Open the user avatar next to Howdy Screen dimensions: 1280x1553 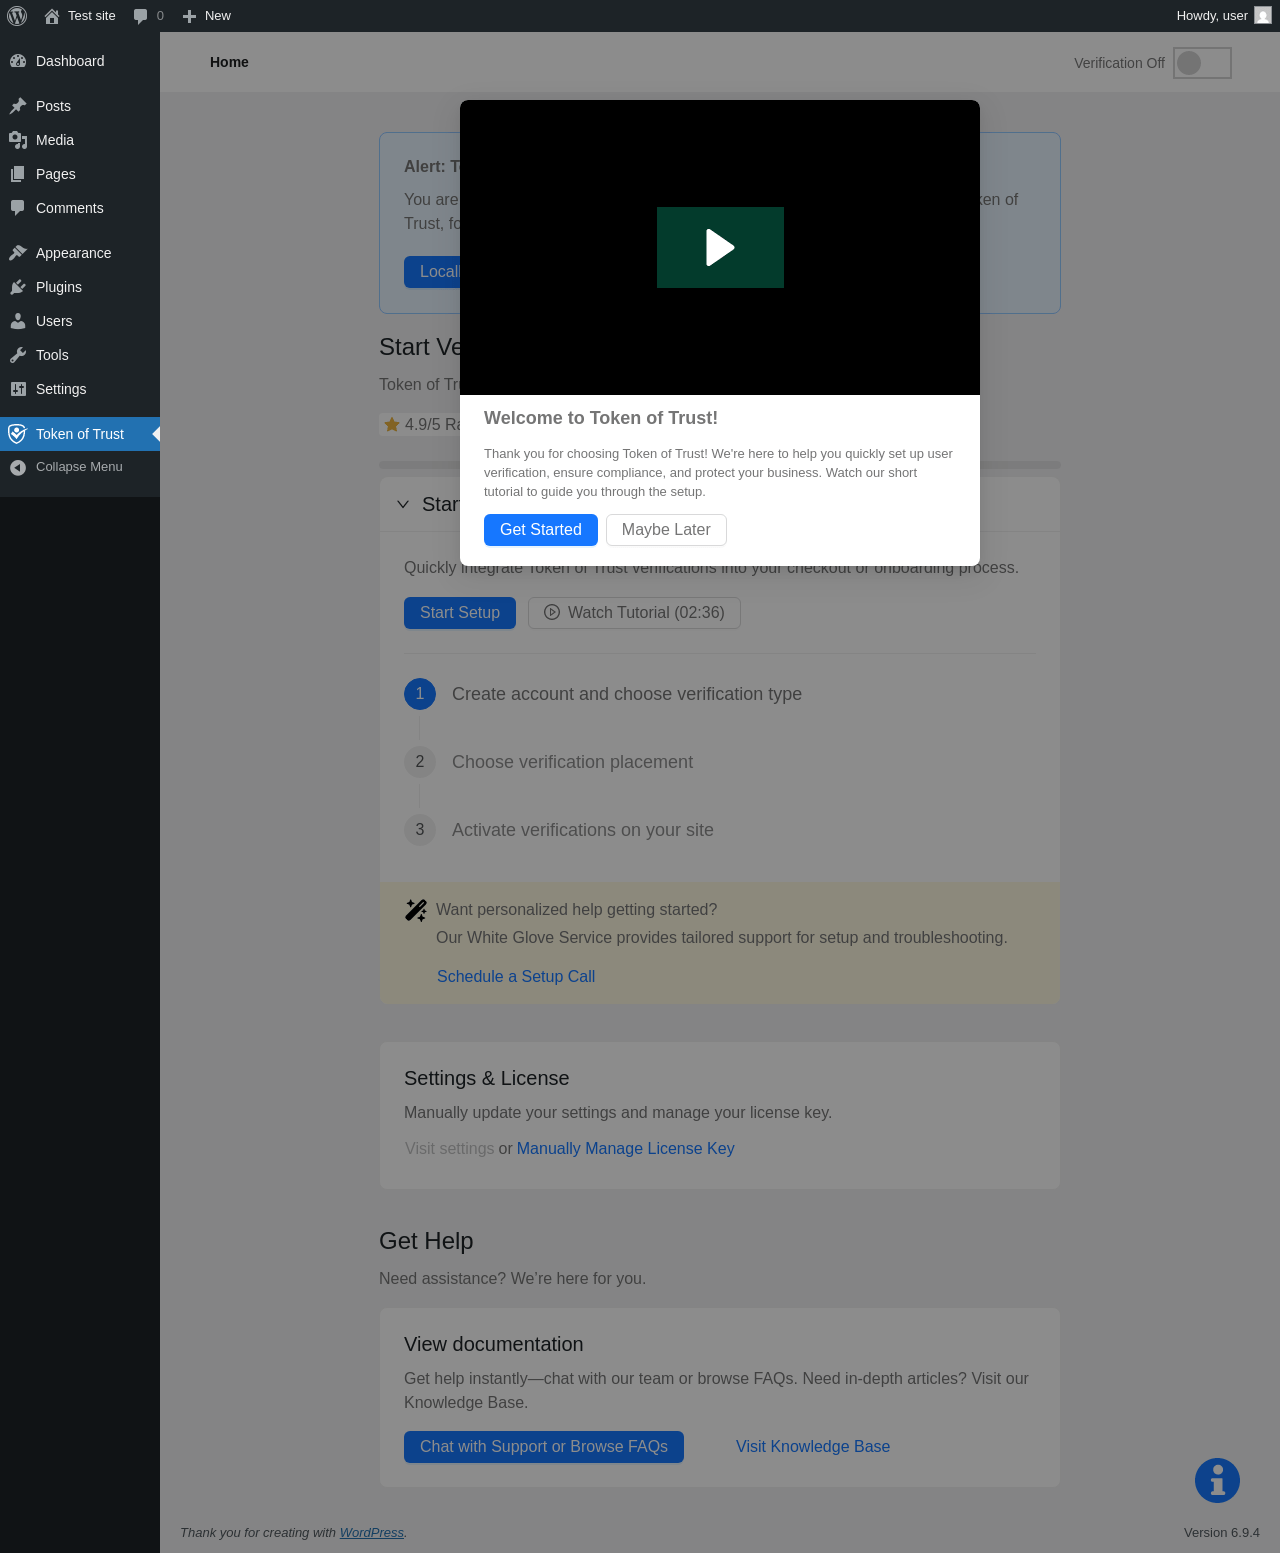1263,16
